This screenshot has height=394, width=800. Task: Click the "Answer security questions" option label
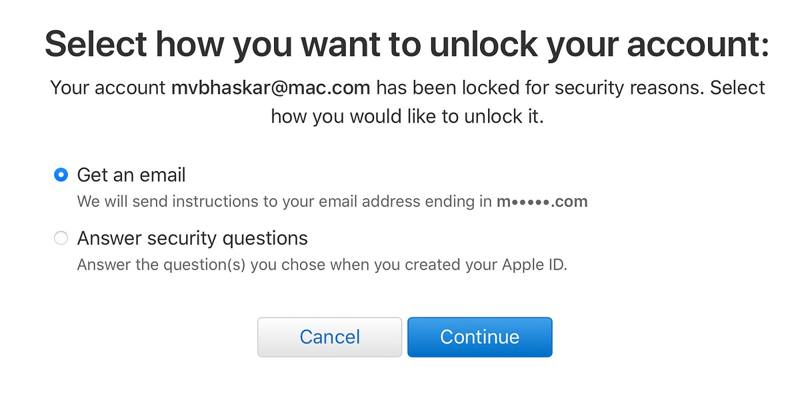pyautogui.click(x=192, y=238)
